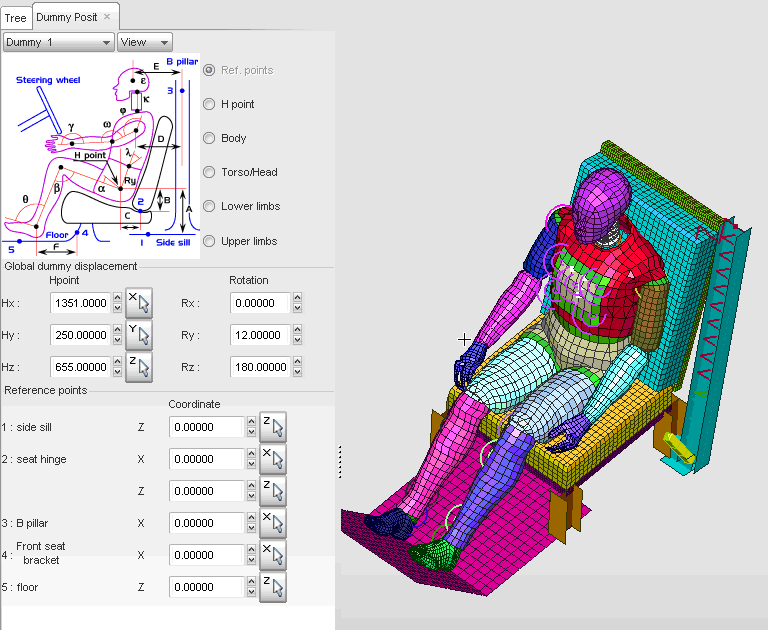Screen dimensions: 768x630
Task: Select the Torso/Head radio option
Action: [209, 172]
